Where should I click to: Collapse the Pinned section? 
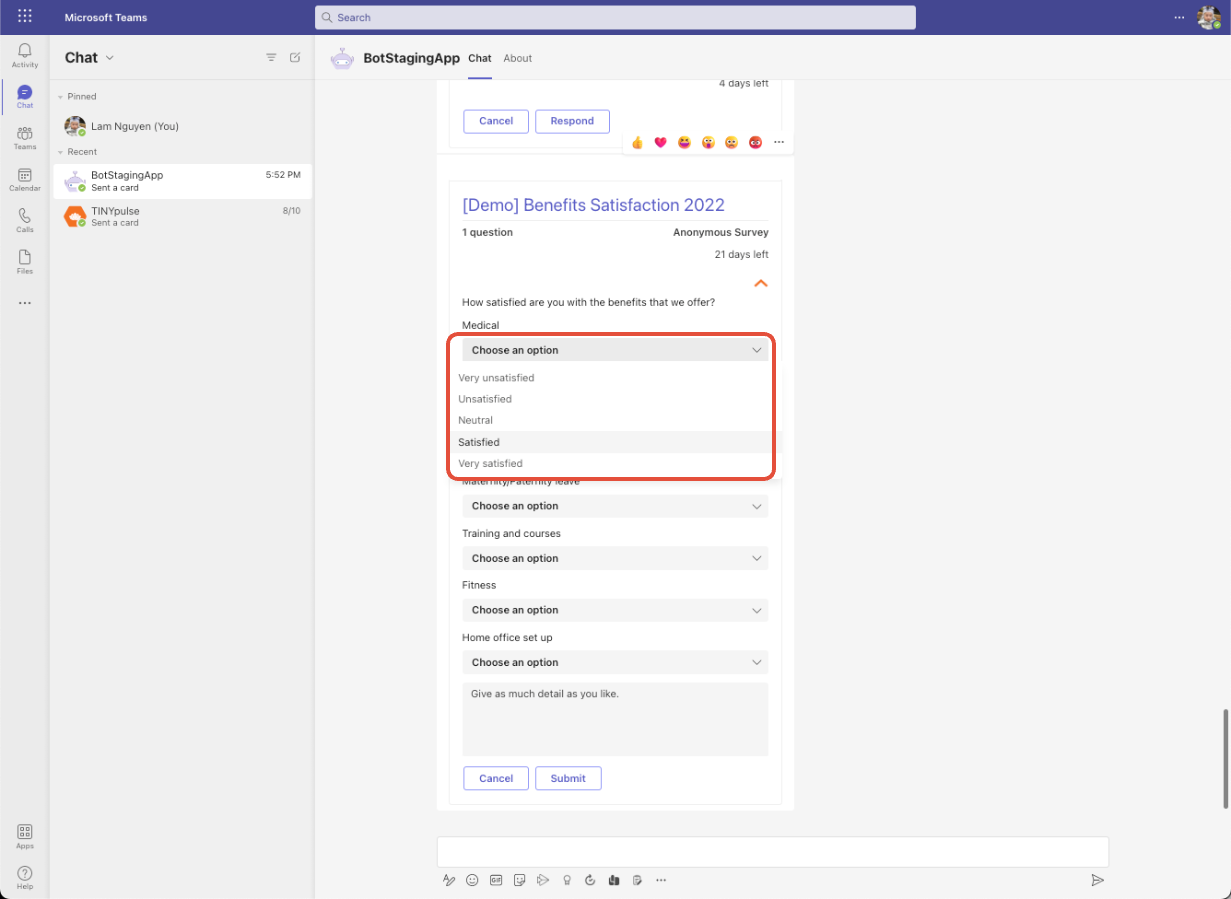[60, 97]
